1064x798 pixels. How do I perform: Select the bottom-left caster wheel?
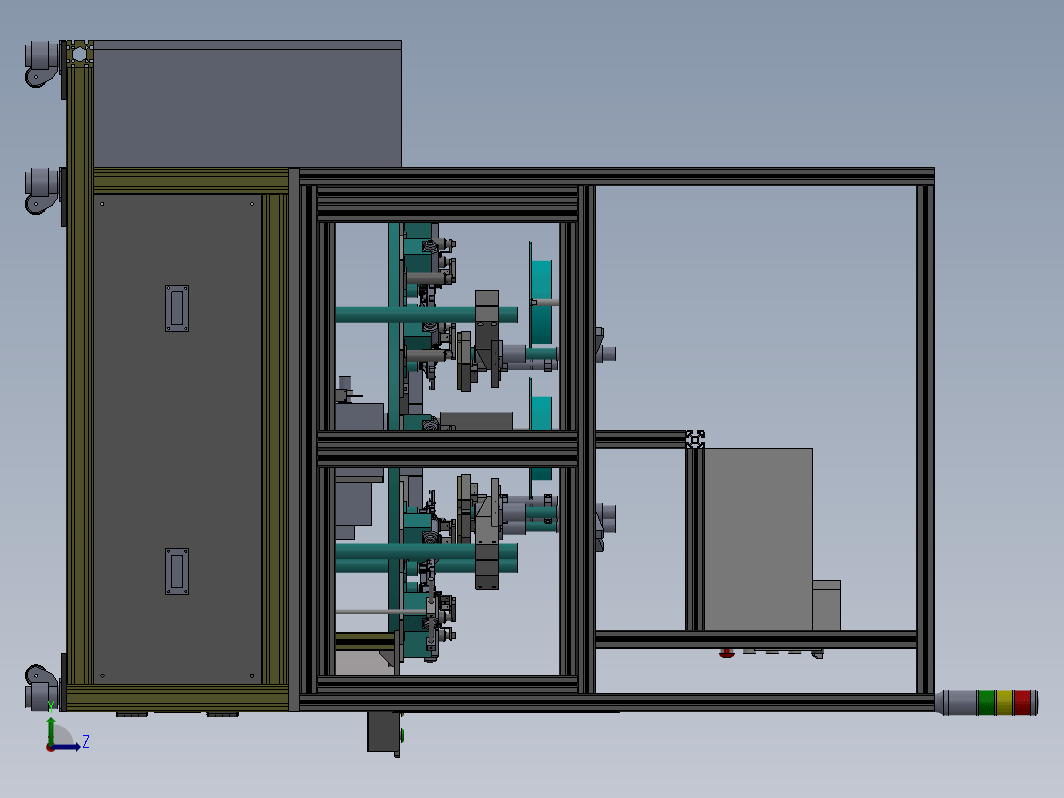42,687
